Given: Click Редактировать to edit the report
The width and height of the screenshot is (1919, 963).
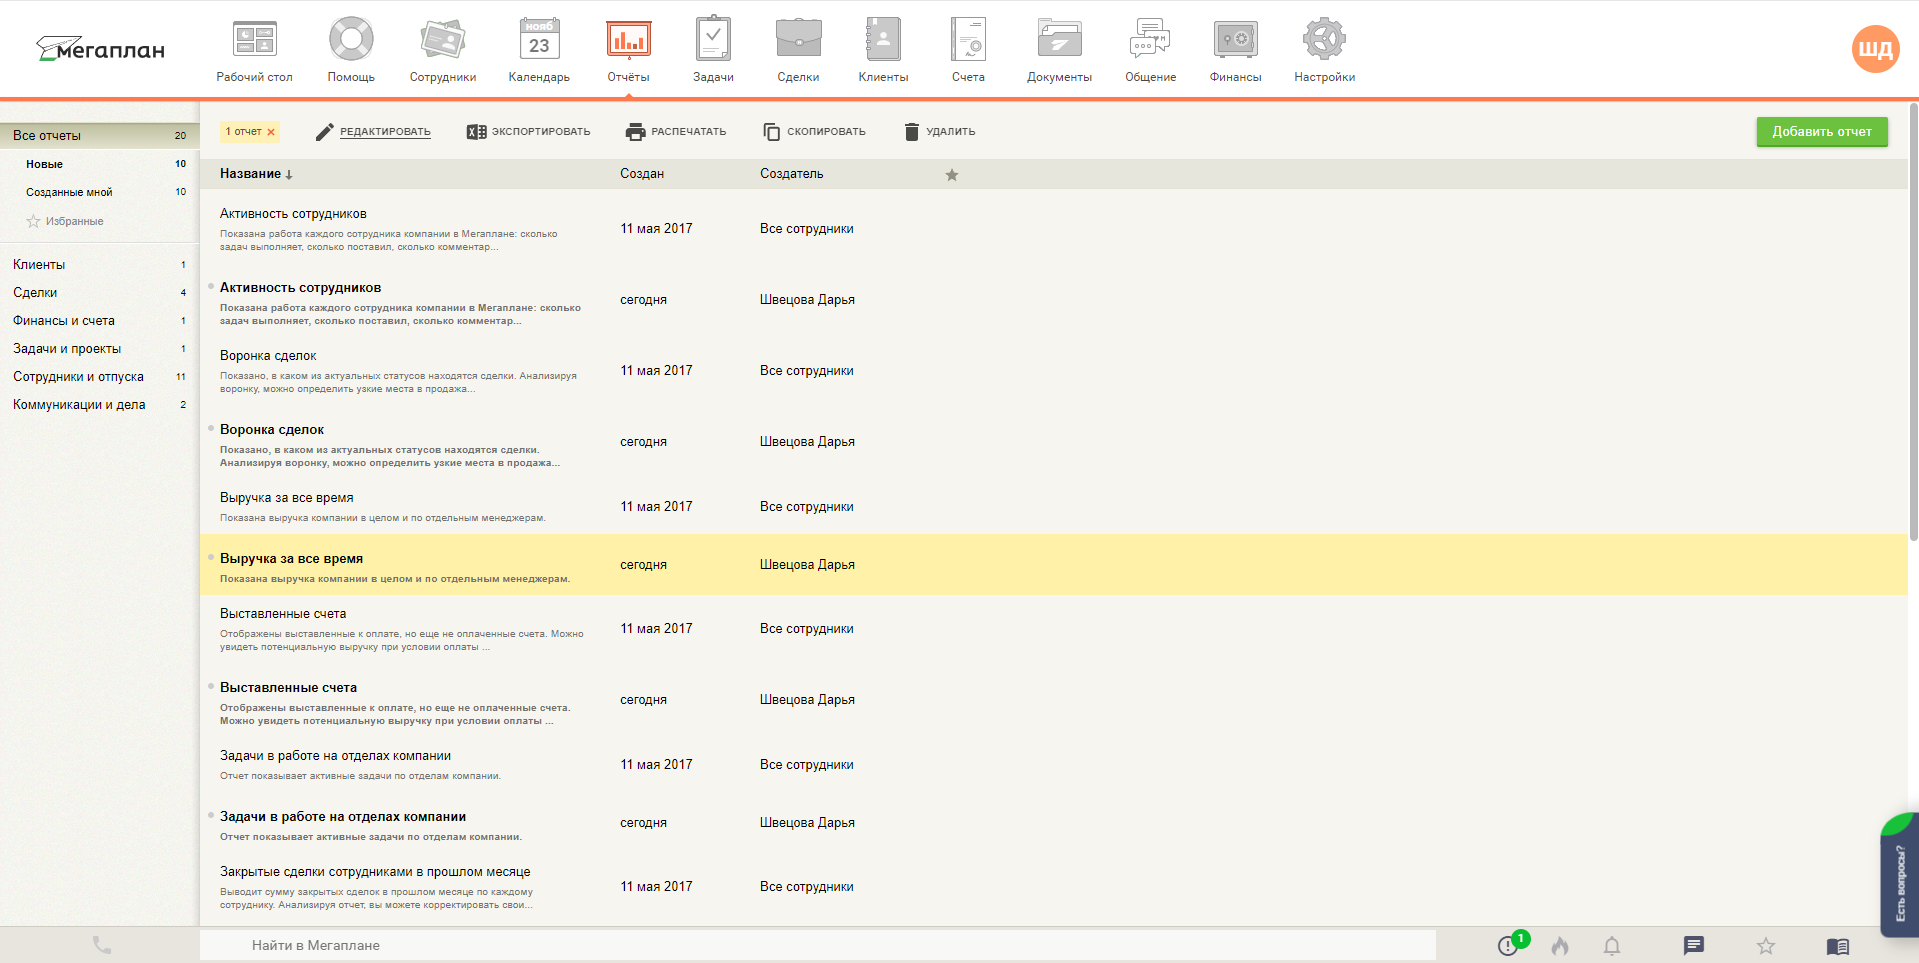Looking at the screenshot, I should [x=373, y=132].
